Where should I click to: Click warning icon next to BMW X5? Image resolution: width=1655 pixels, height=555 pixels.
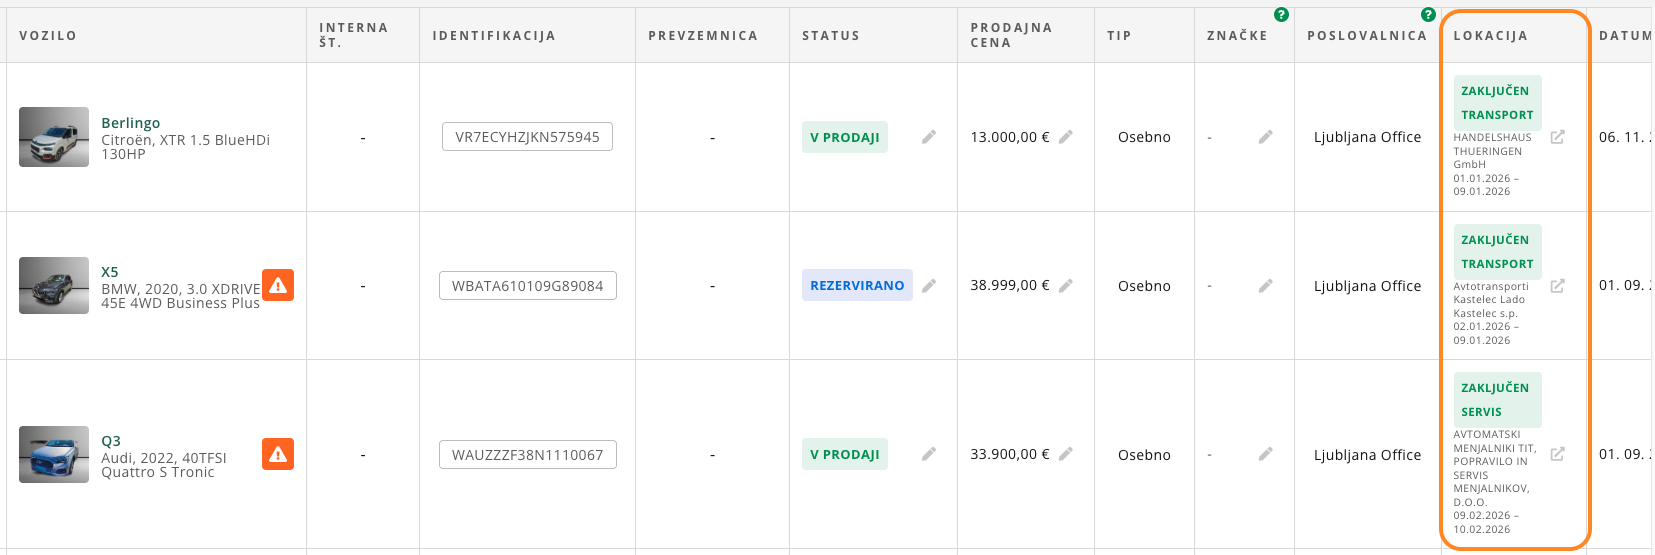pos(278,285)
